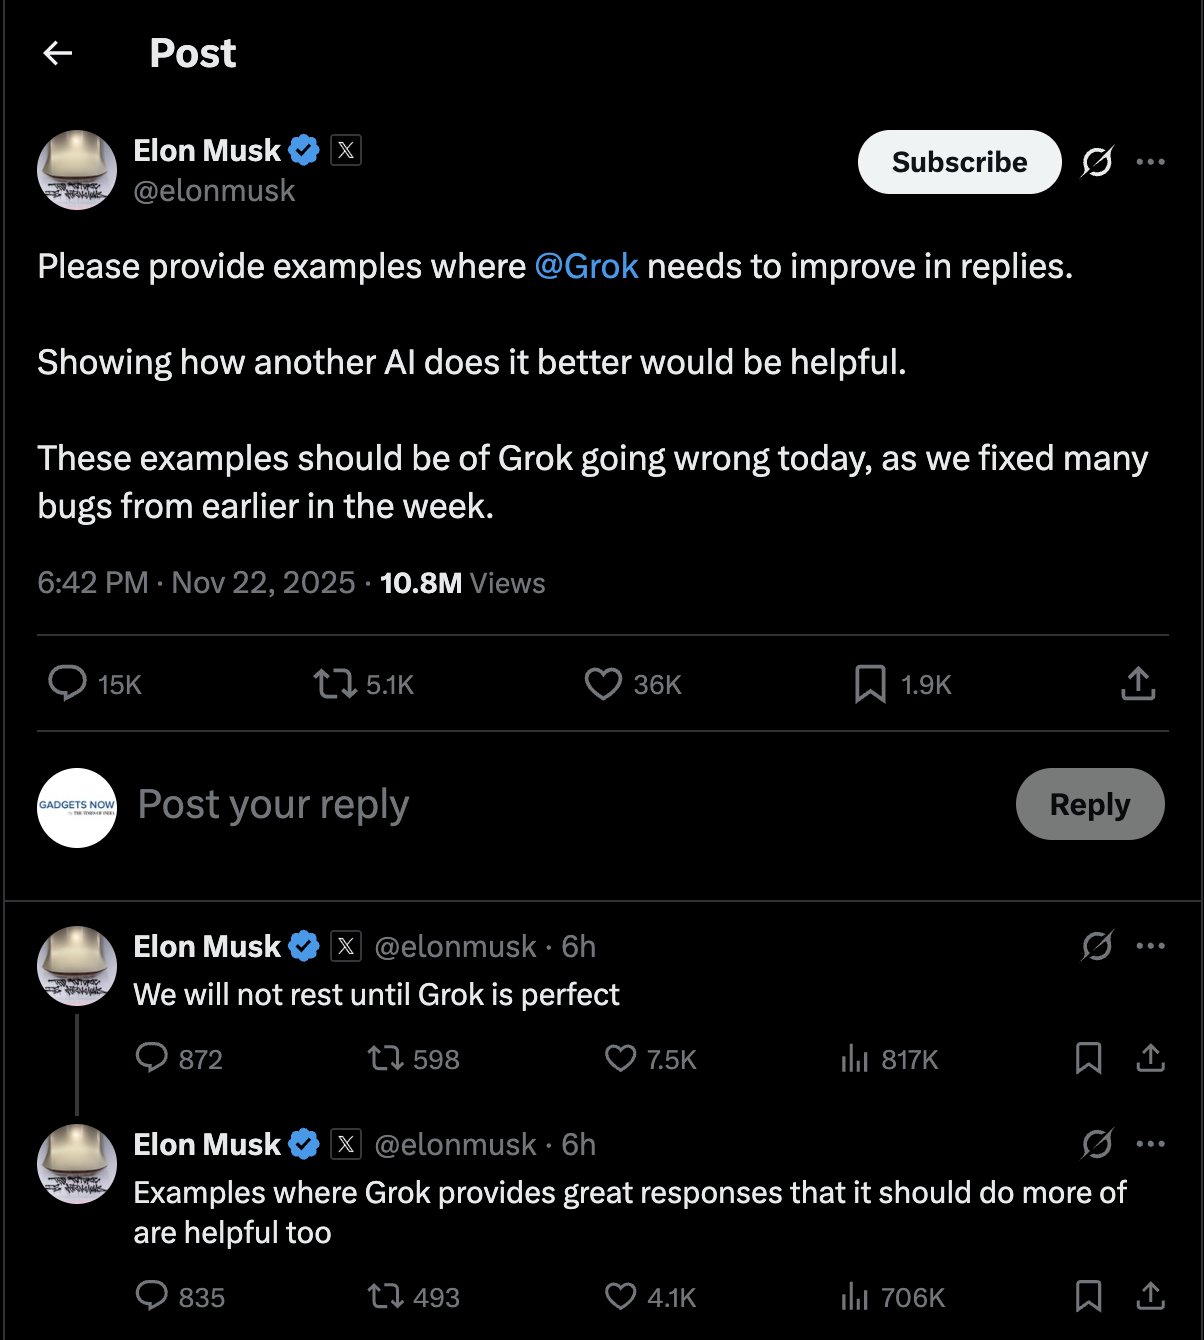Screen dimensions: 1204x1340
Task: Select the Post header tab
Action: pyautogui.click(x=192, y=53)
